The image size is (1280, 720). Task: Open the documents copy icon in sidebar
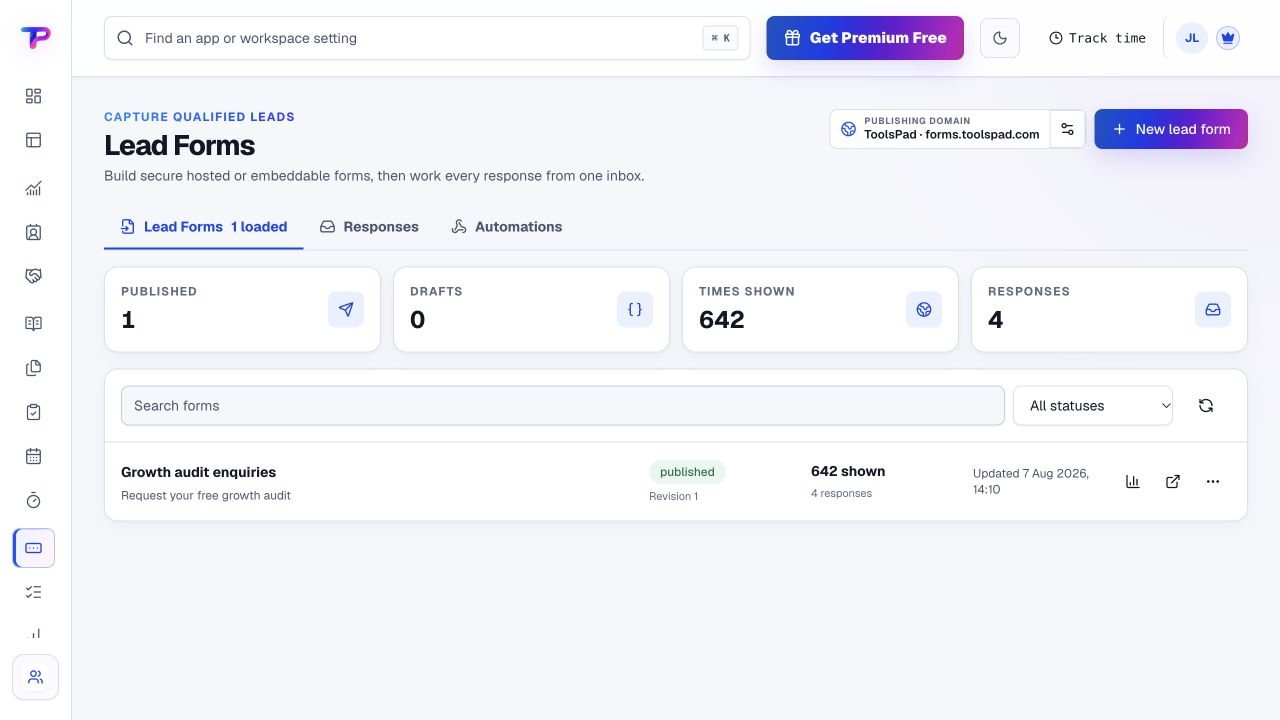click(33, 368)
